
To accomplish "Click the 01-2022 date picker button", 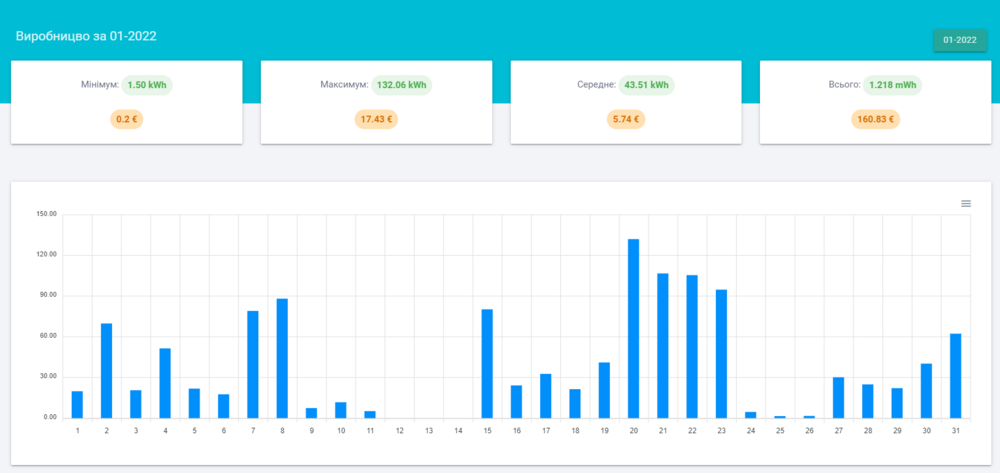I will click(x=959, y=40).
